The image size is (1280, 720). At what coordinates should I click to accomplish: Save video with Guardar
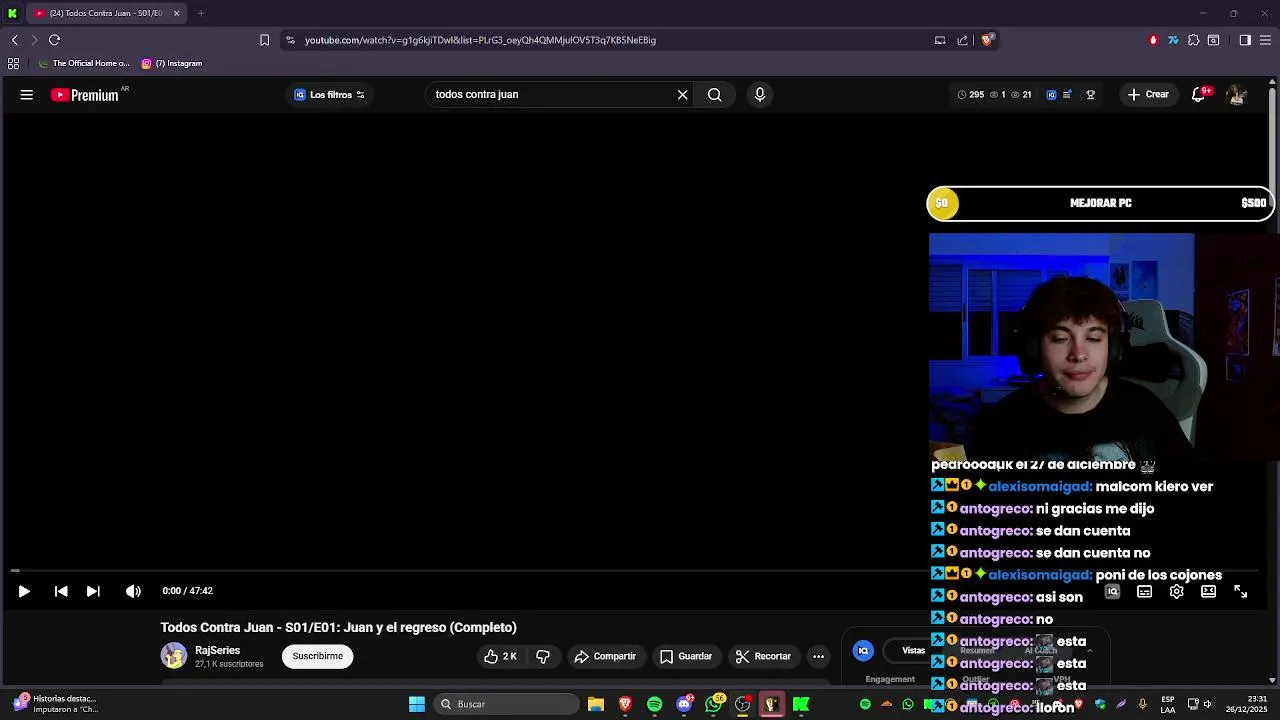click(x=686, y=656)
